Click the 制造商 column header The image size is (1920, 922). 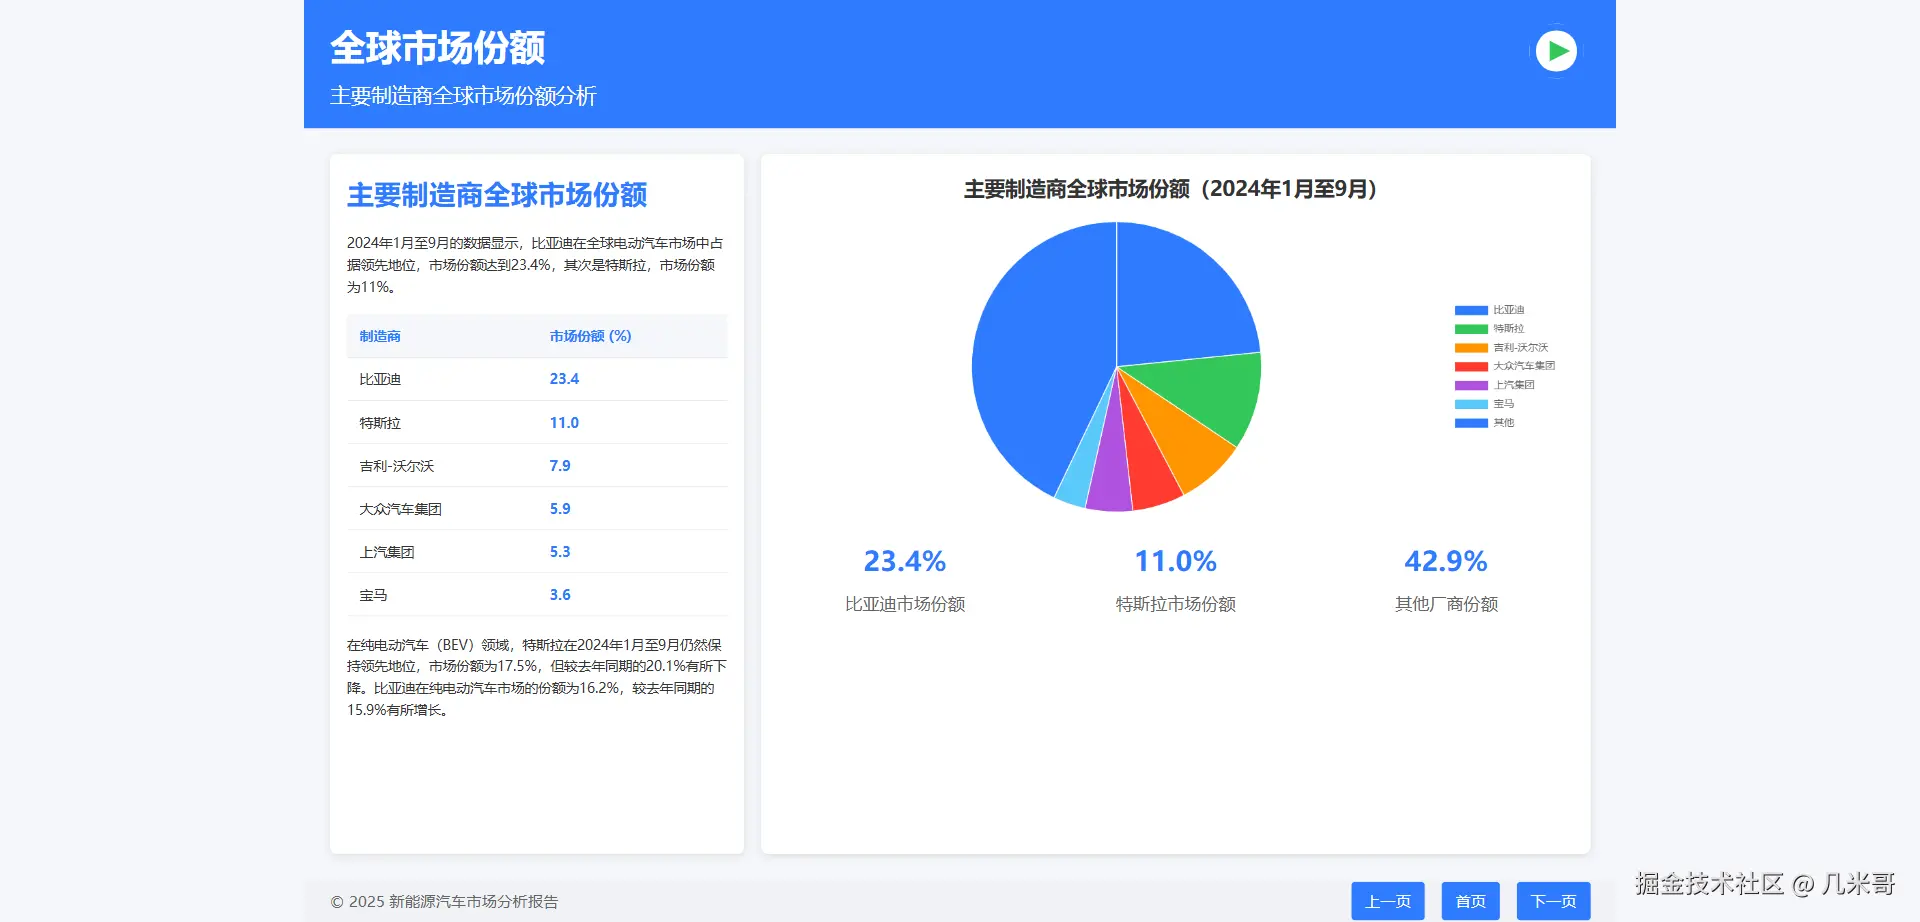point(380,336)
